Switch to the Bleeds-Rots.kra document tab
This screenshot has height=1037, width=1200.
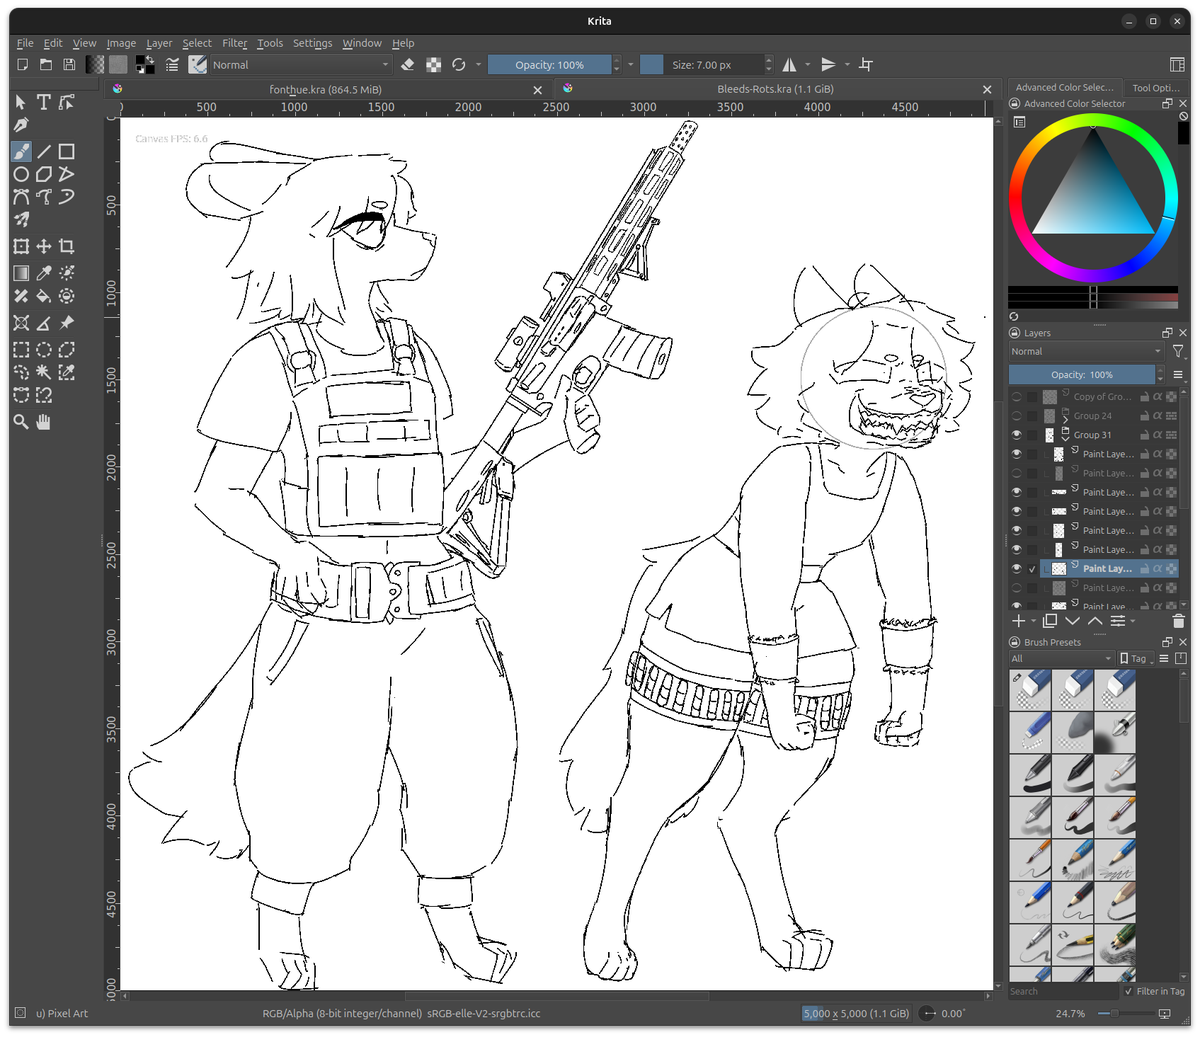pos(775,89)
